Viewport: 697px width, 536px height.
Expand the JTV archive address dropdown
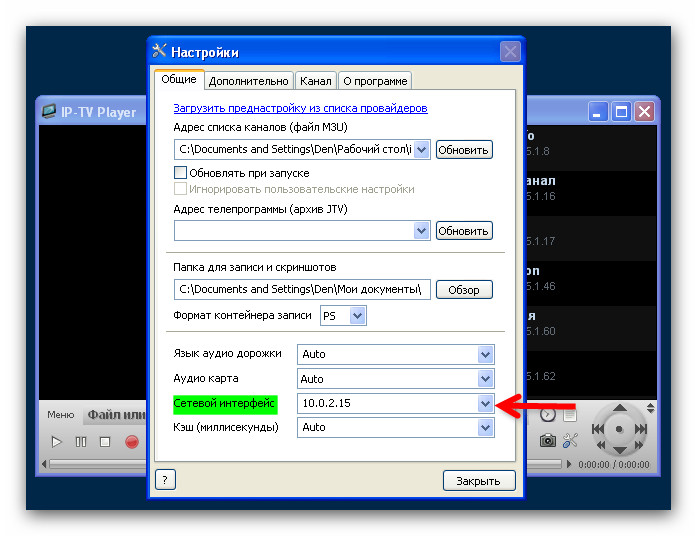pos(421,231)
